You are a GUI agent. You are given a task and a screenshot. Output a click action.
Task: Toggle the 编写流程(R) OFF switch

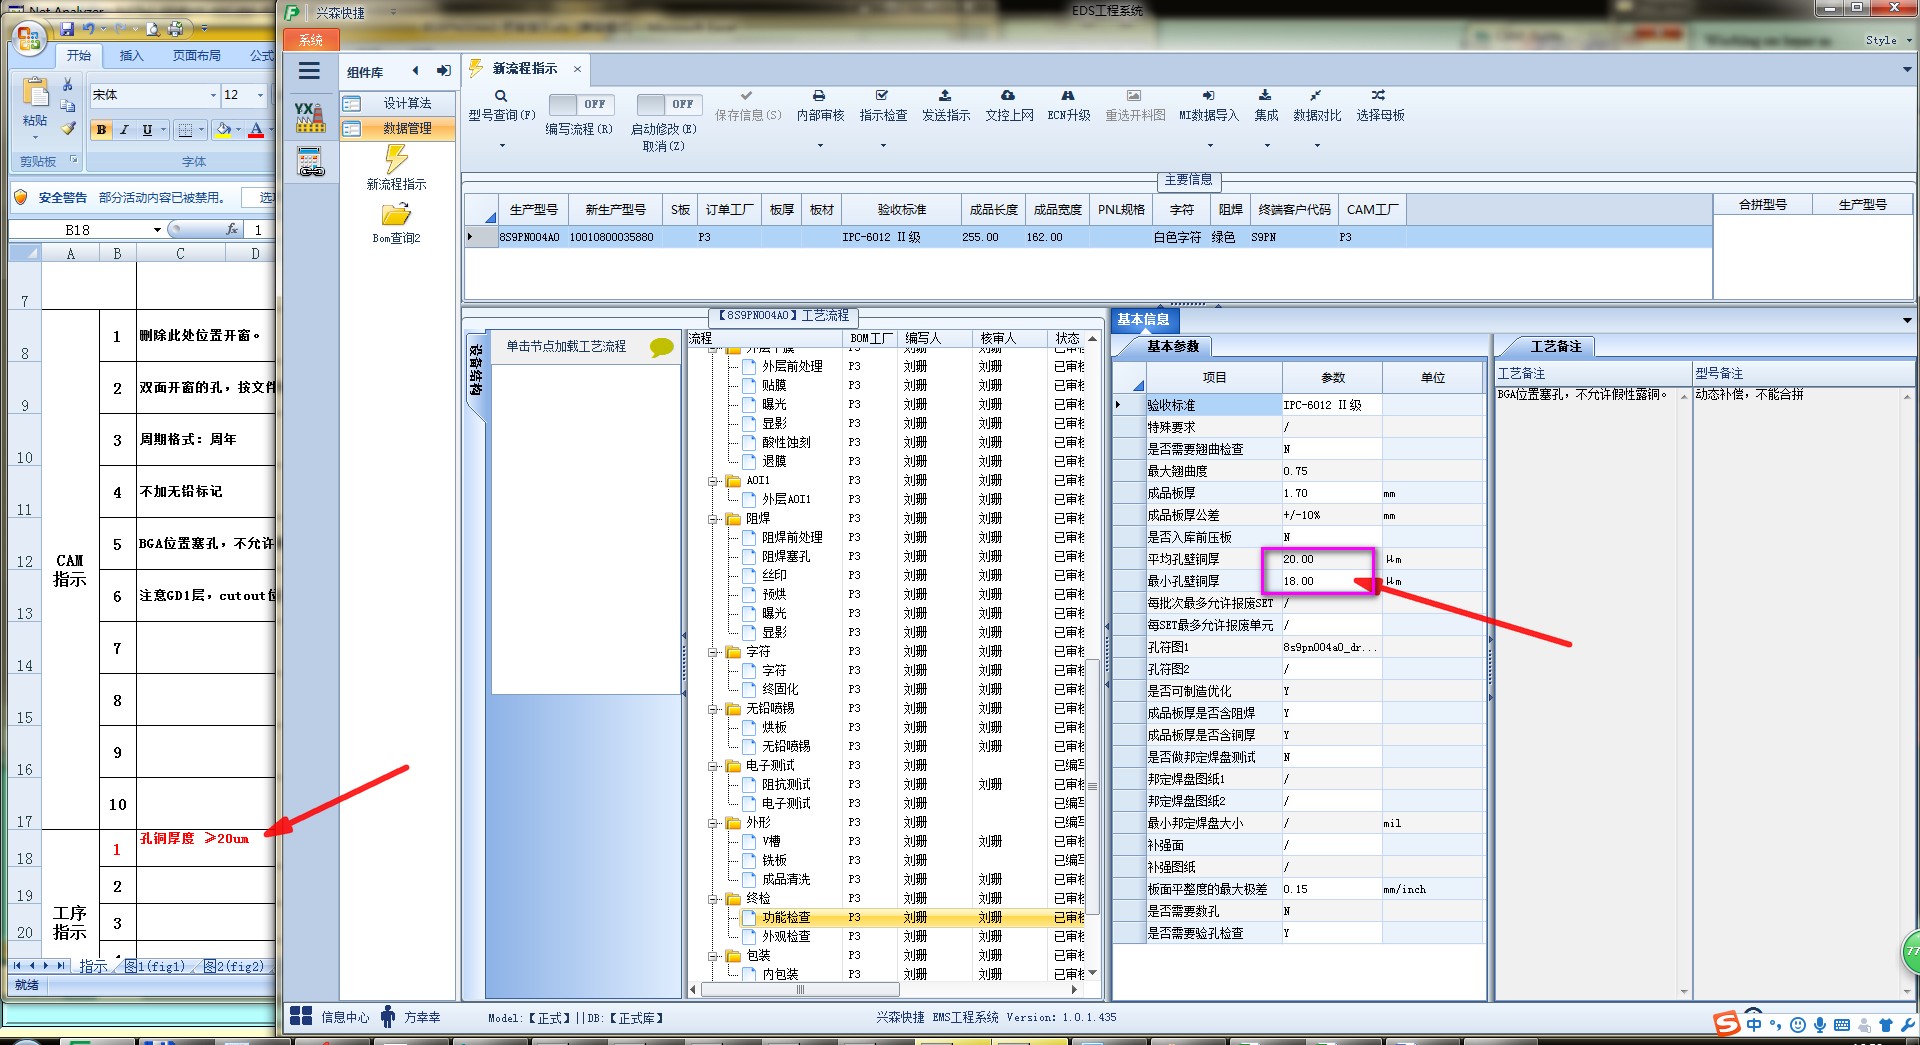[580, 104]
